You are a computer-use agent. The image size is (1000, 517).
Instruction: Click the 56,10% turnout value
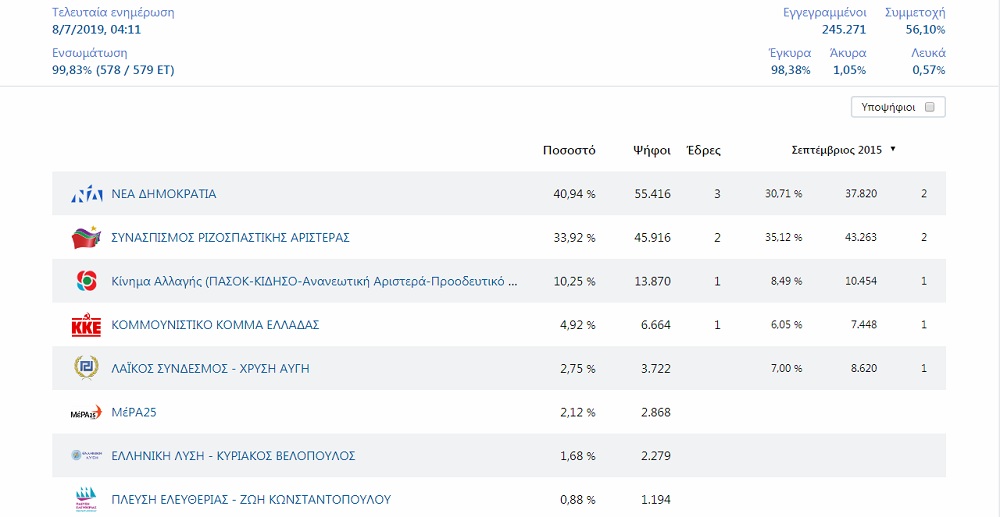pos(925,29)
